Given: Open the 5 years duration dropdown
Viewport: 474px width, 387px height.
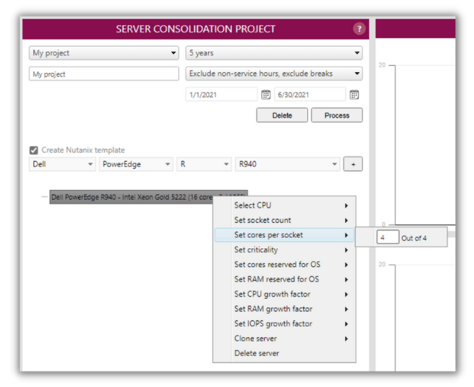Looking at the screenshot, I should (x=274, y=53).
